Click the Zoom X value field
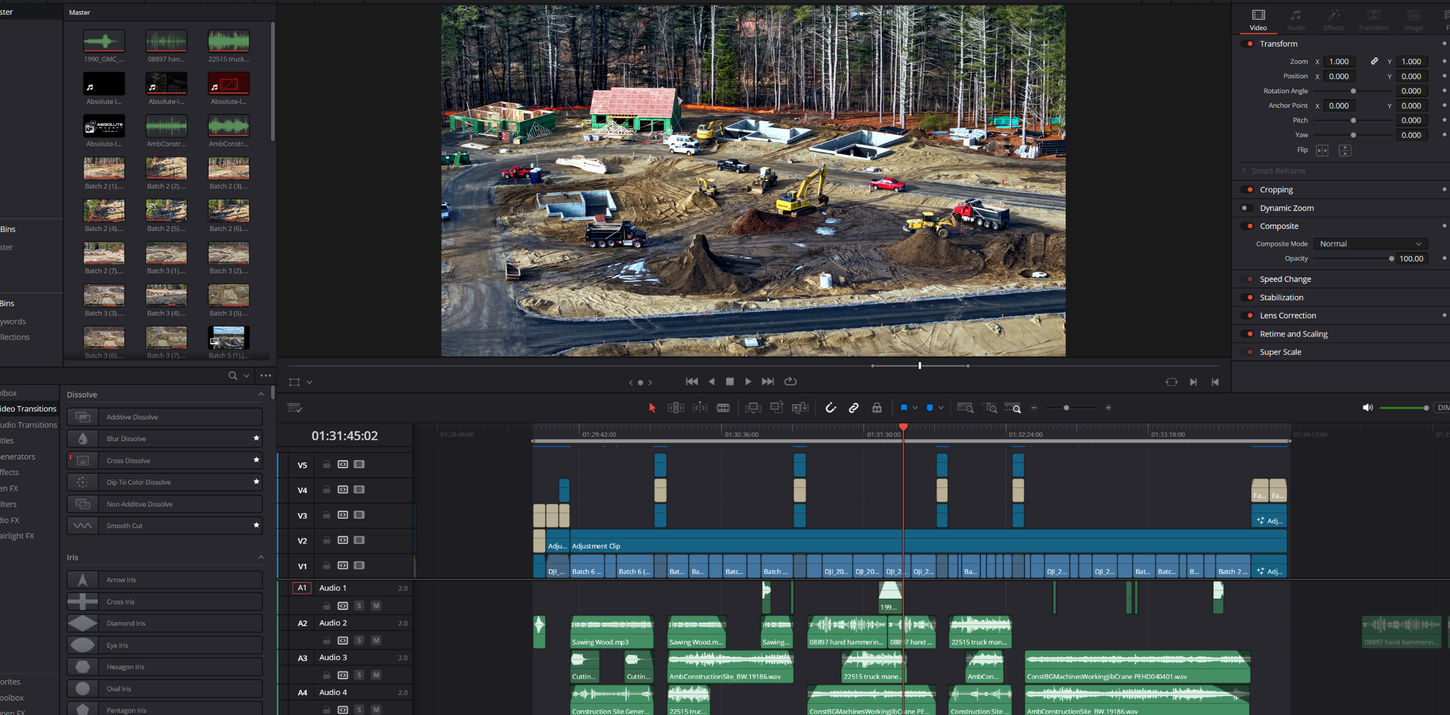Image resolution: width=1450 pixels, height=715 pixels. pos(1339,62)
